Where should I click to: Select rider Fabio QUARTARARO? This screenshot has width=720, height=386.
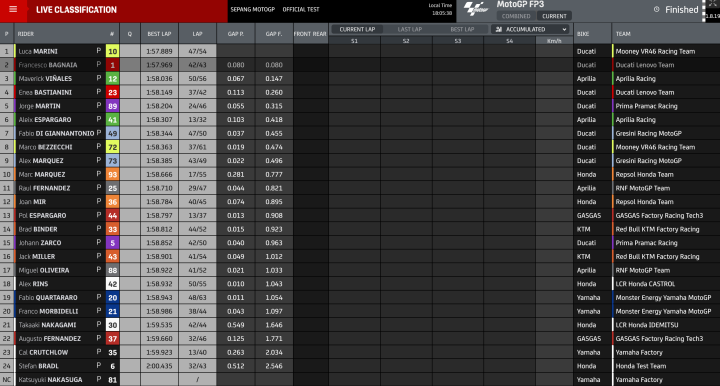pyautogui.click(x=48, y=297)
